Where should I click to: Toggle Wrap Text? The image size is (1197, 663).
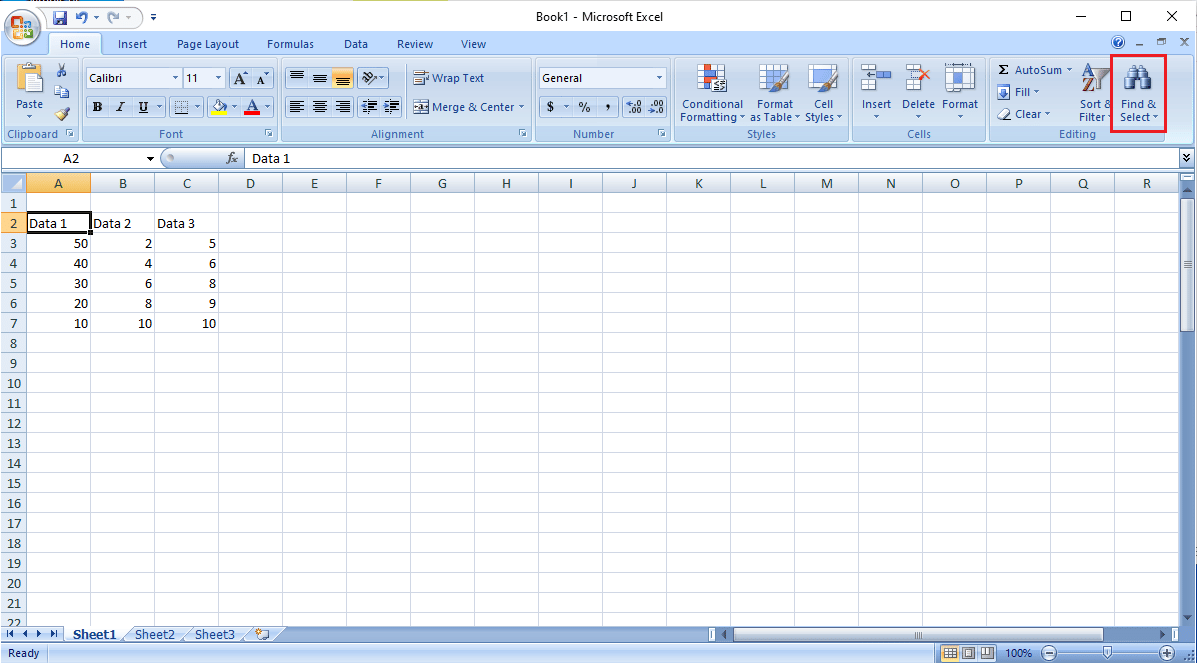pyautogui.click(x=449, y=78)
